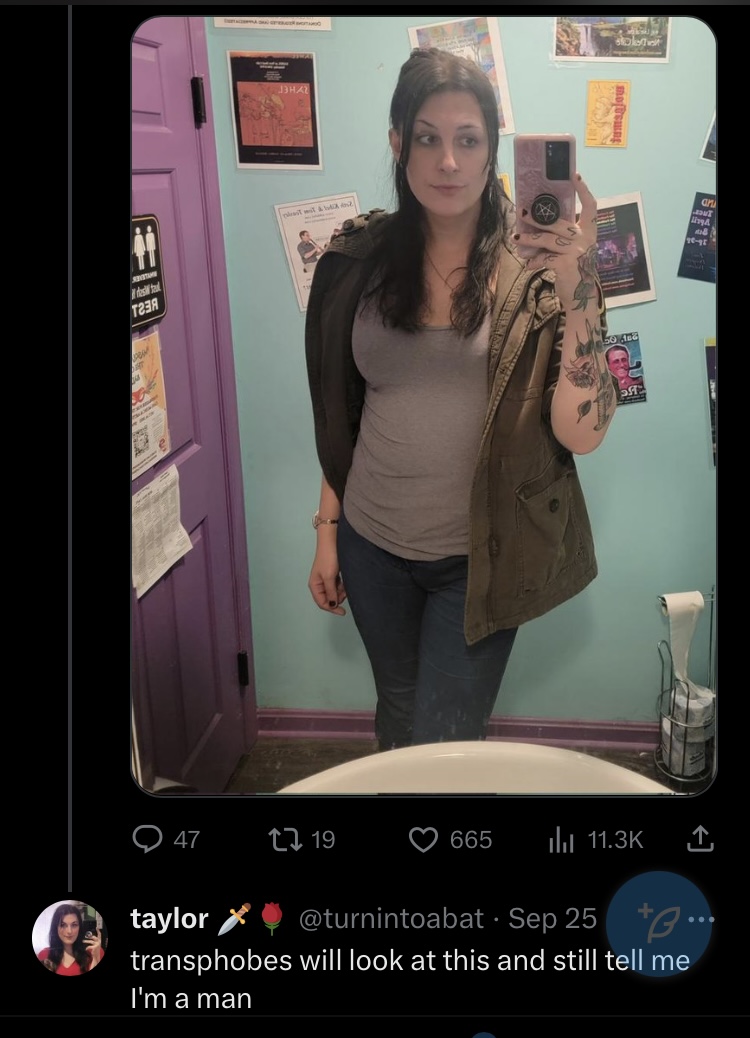The height and width of the screenshot is (1038, 750).
Task: Open the three-dot more options menu
Action: click(x=702, y=920)
